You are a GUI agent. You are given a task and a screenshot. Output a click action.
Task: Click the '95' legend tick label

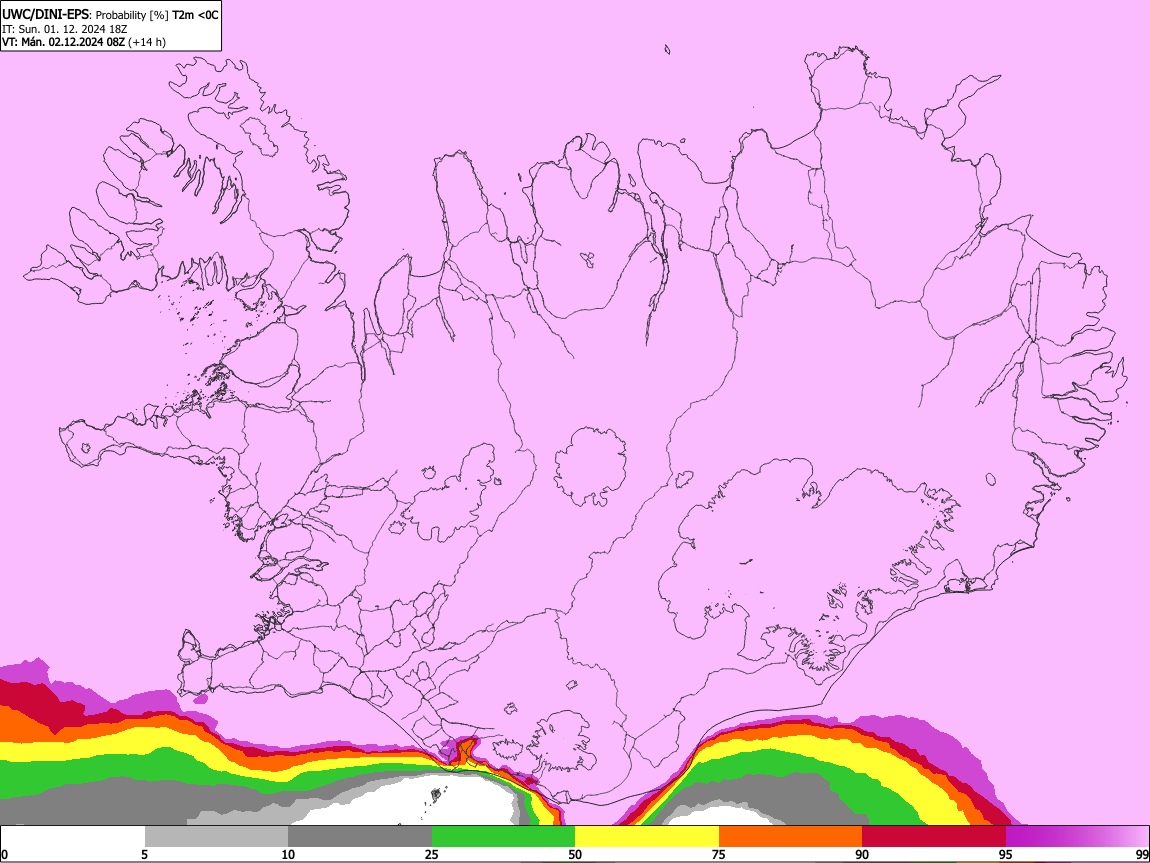(1006, 855)
